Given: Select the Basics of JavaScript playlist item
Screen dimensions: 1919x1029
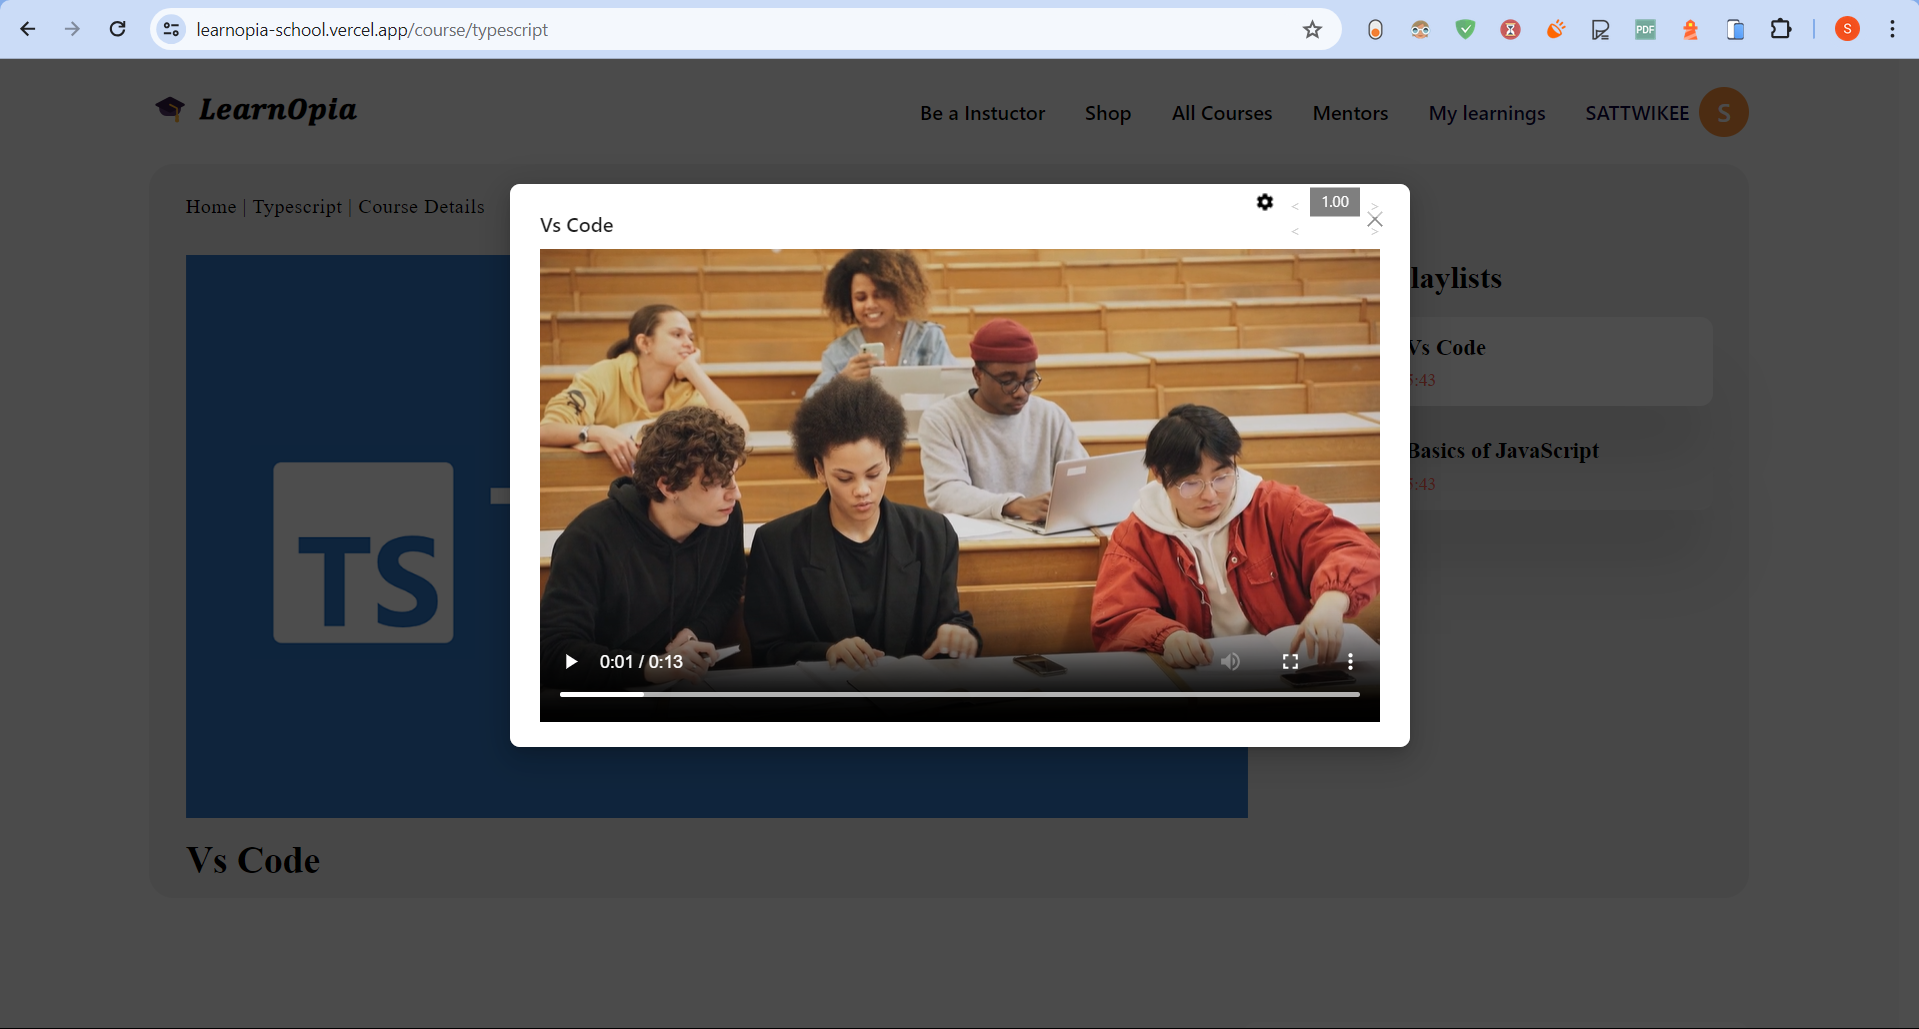Looking at the screenshot, I should 1560,466.
